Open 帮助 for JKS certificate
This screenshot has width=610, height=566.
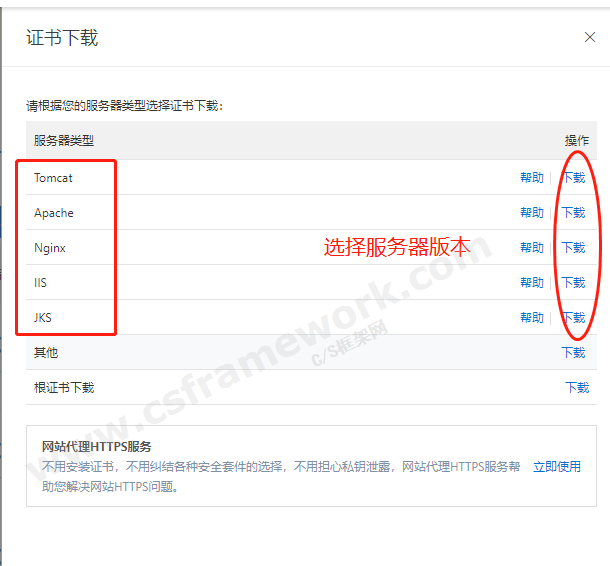tap(532, 318)
